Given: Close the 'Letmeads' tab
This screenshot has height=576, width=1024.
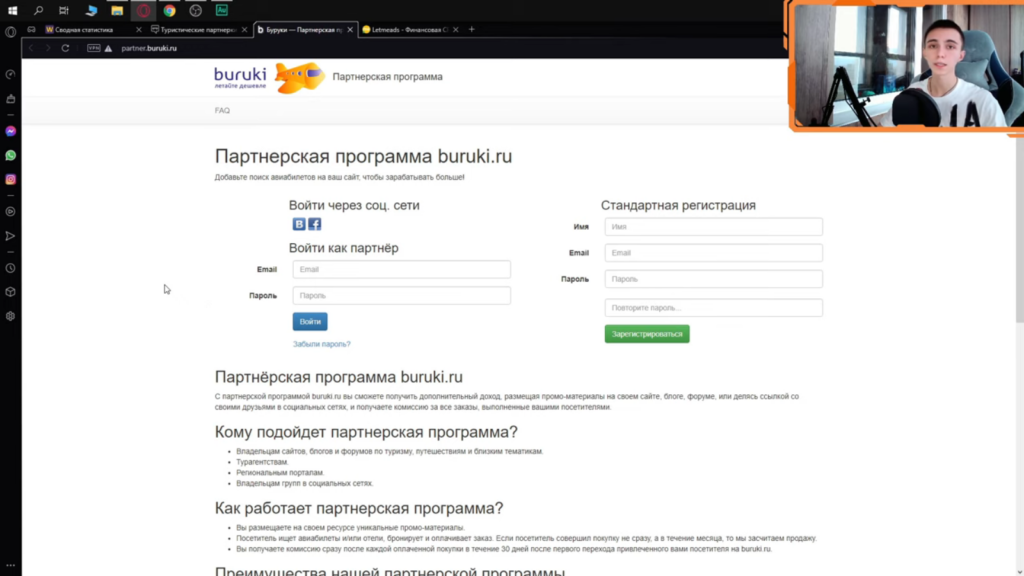Looking at the screenshot, I should [456, 29].
